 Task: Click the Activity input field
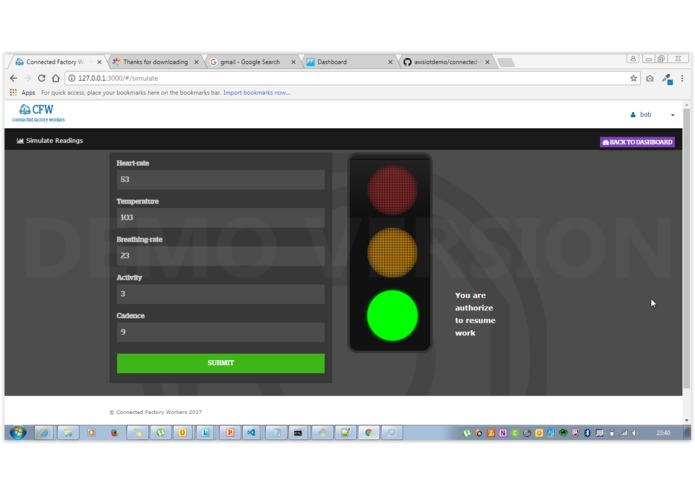(221, 294)
